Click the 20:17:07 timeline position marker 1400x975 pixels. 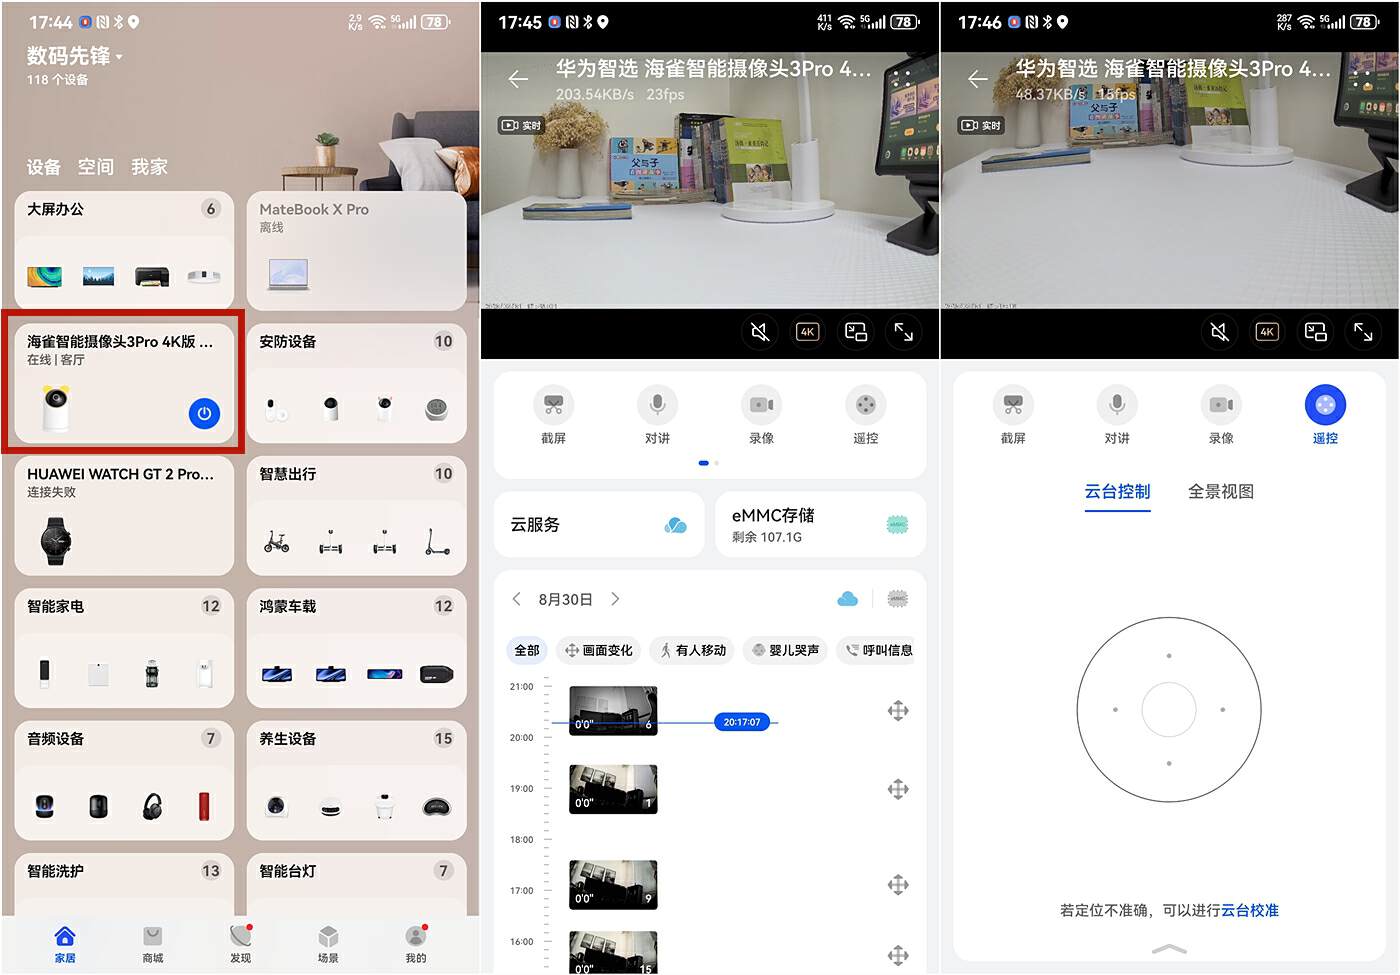742,721
